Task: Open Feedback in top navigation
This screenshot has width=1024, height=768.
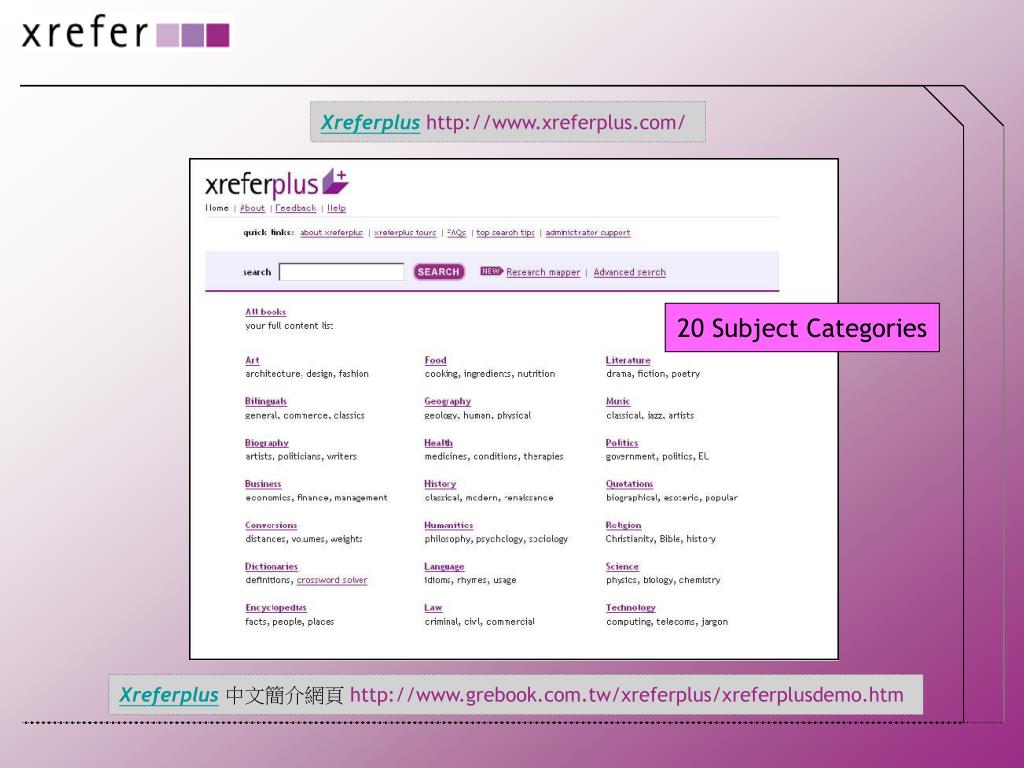Action: [x=296, y=208]
